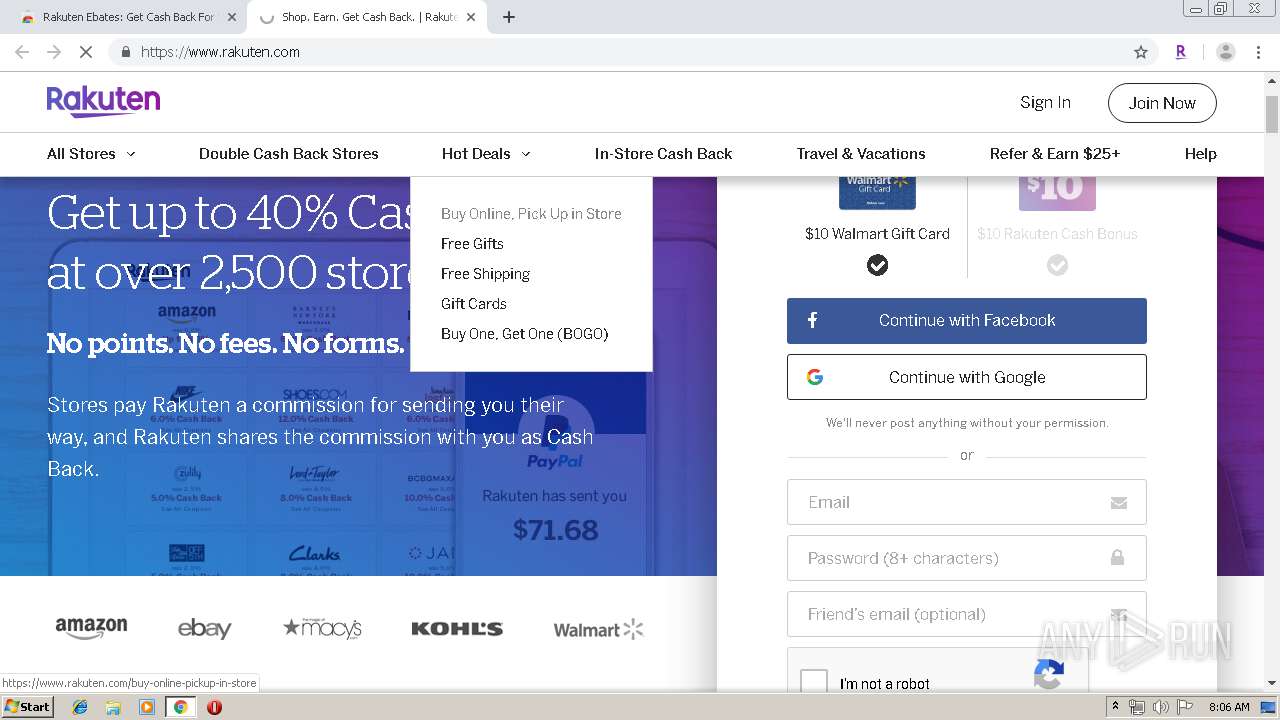1280x720 pixels.
Task: Show hidden tray icons arrow
Action: [1115, 707]
